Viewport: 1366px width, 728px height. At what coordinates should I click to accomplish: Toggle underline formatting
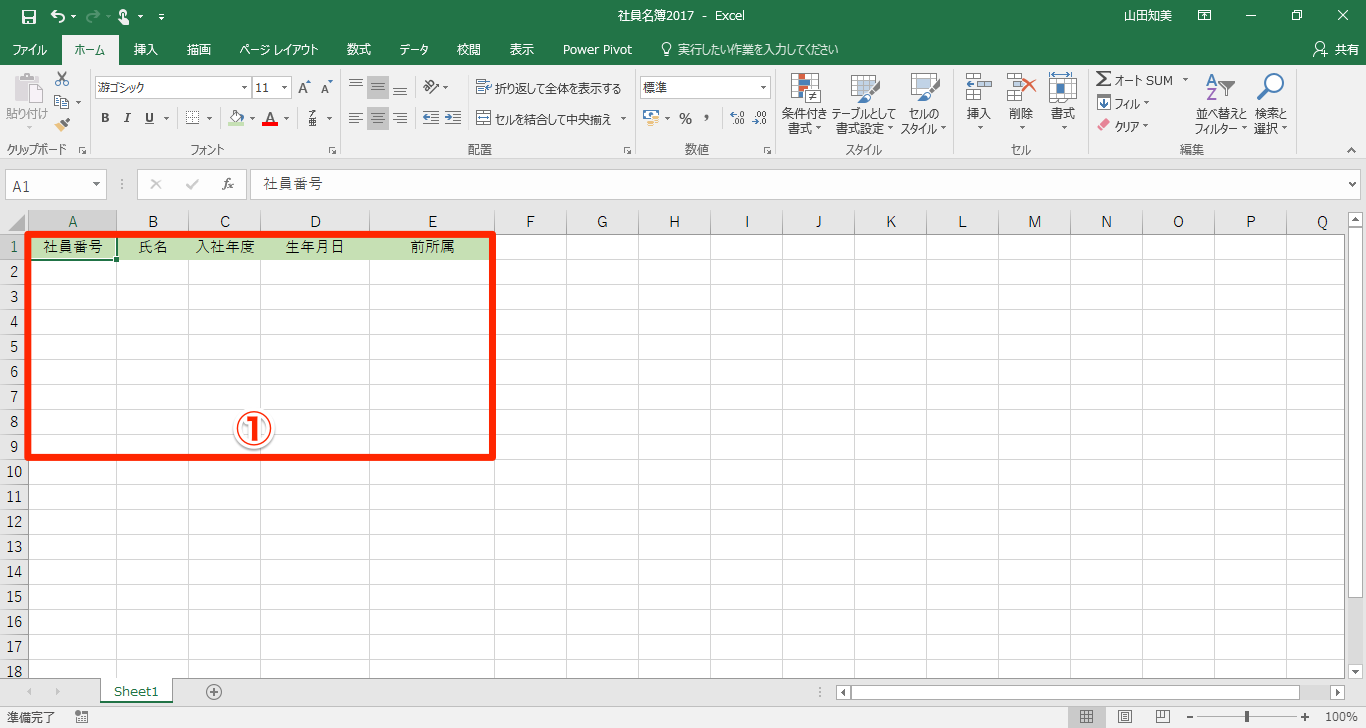150,118
